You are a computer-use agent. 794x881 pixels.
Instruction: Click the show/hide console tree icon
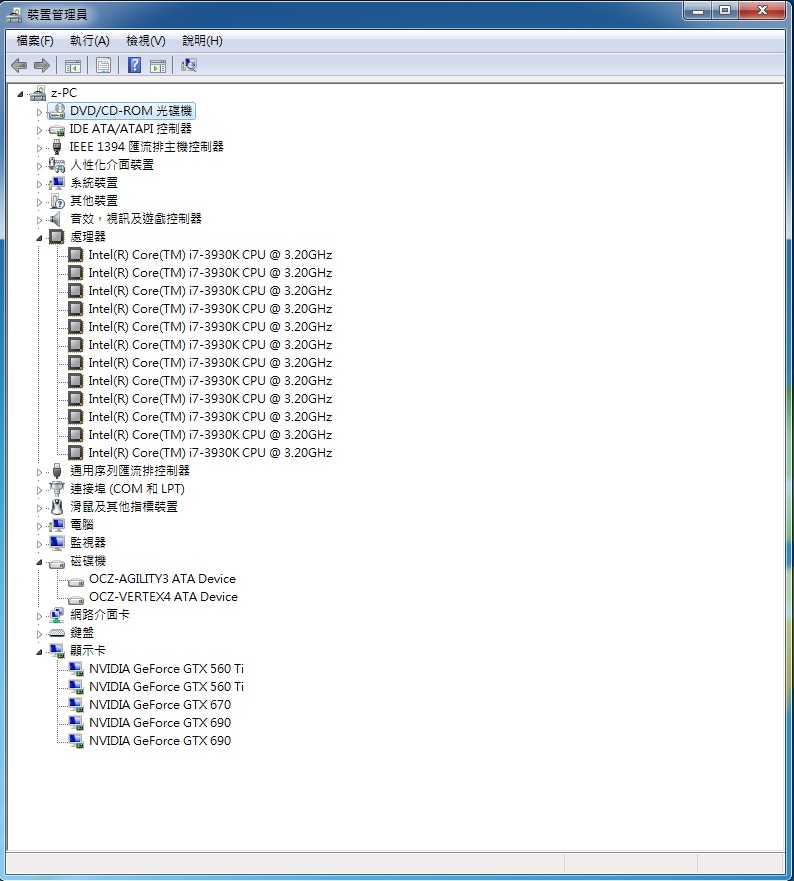tap(73, 66)
